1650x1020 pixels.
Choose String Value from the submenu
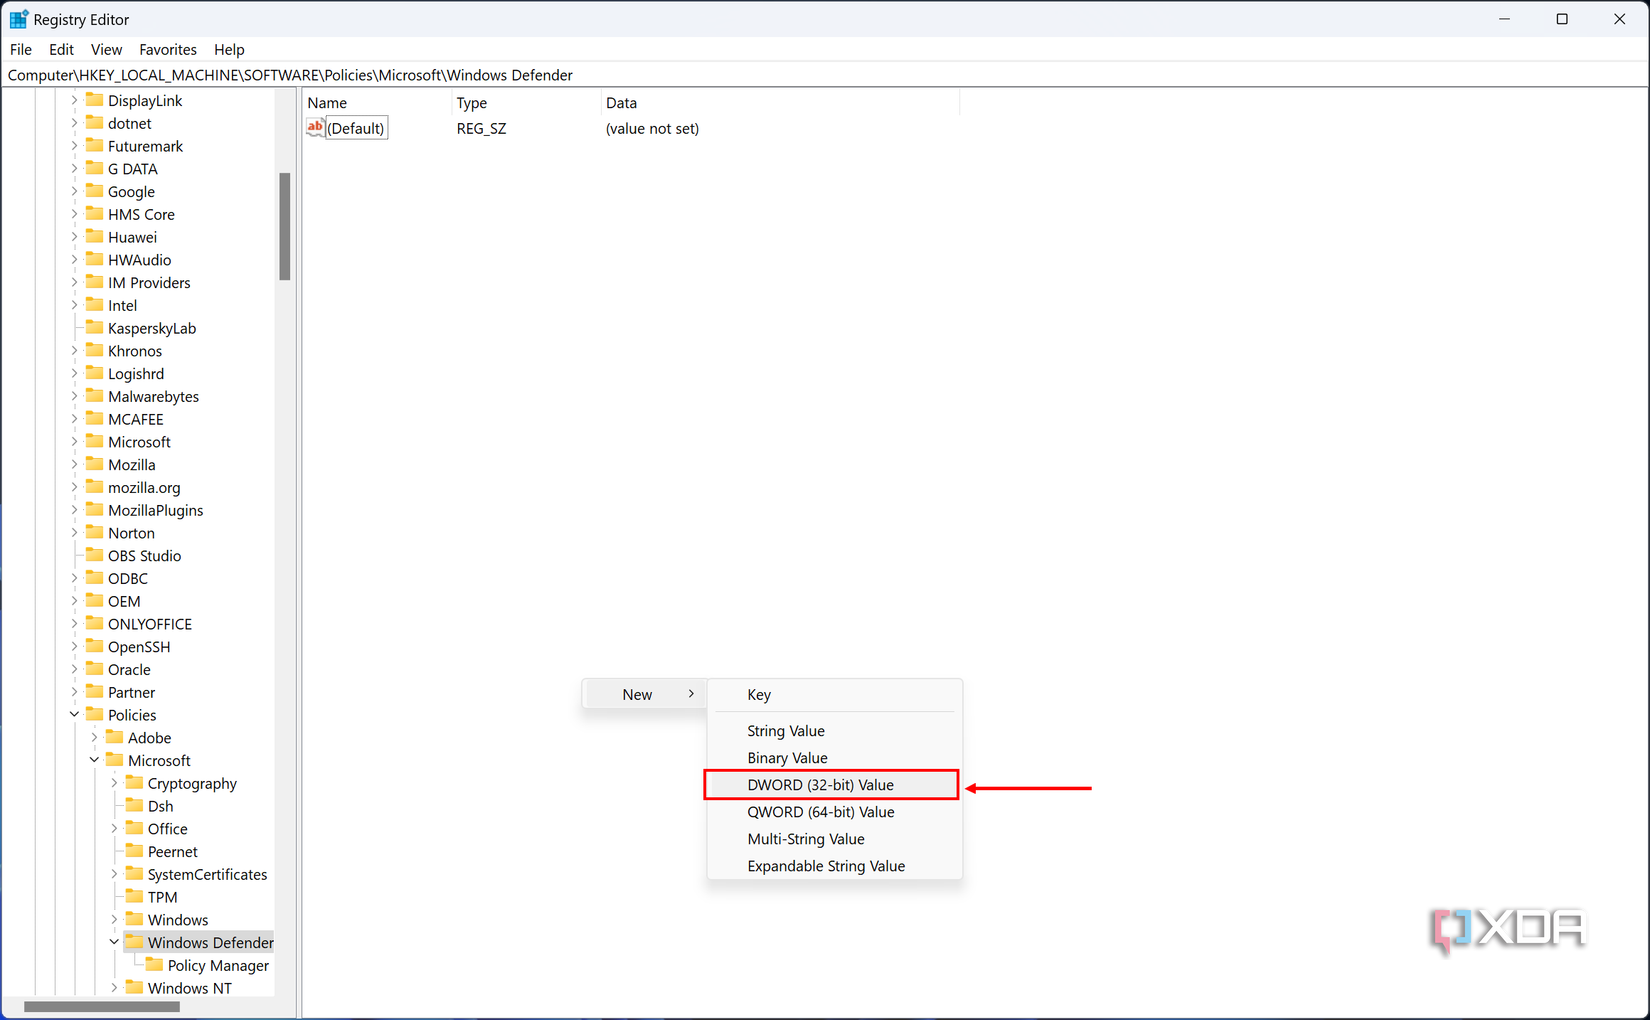click(834, 731)
